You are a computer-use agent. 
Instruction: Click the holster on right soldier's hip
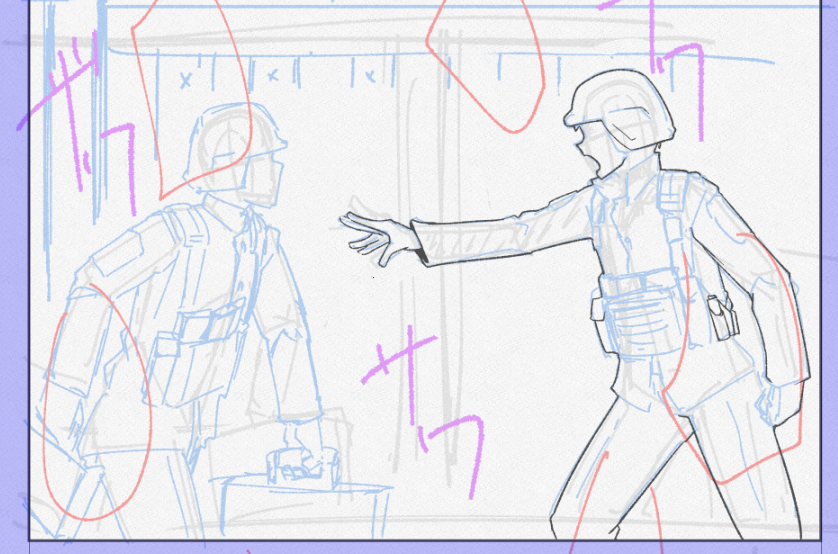pyautogui.click(x=723, y=316)
